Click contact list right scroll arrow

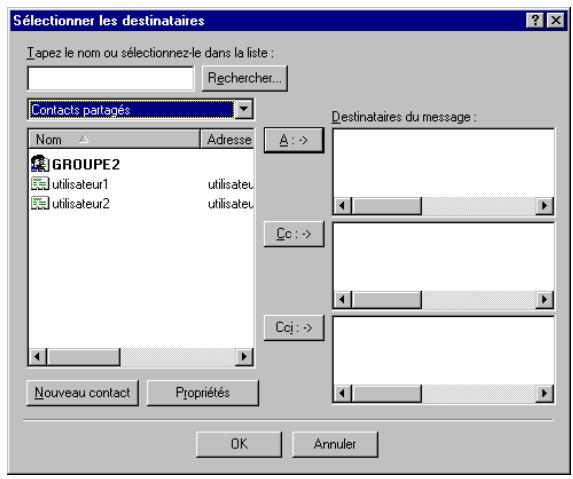(x=244, y=357)
